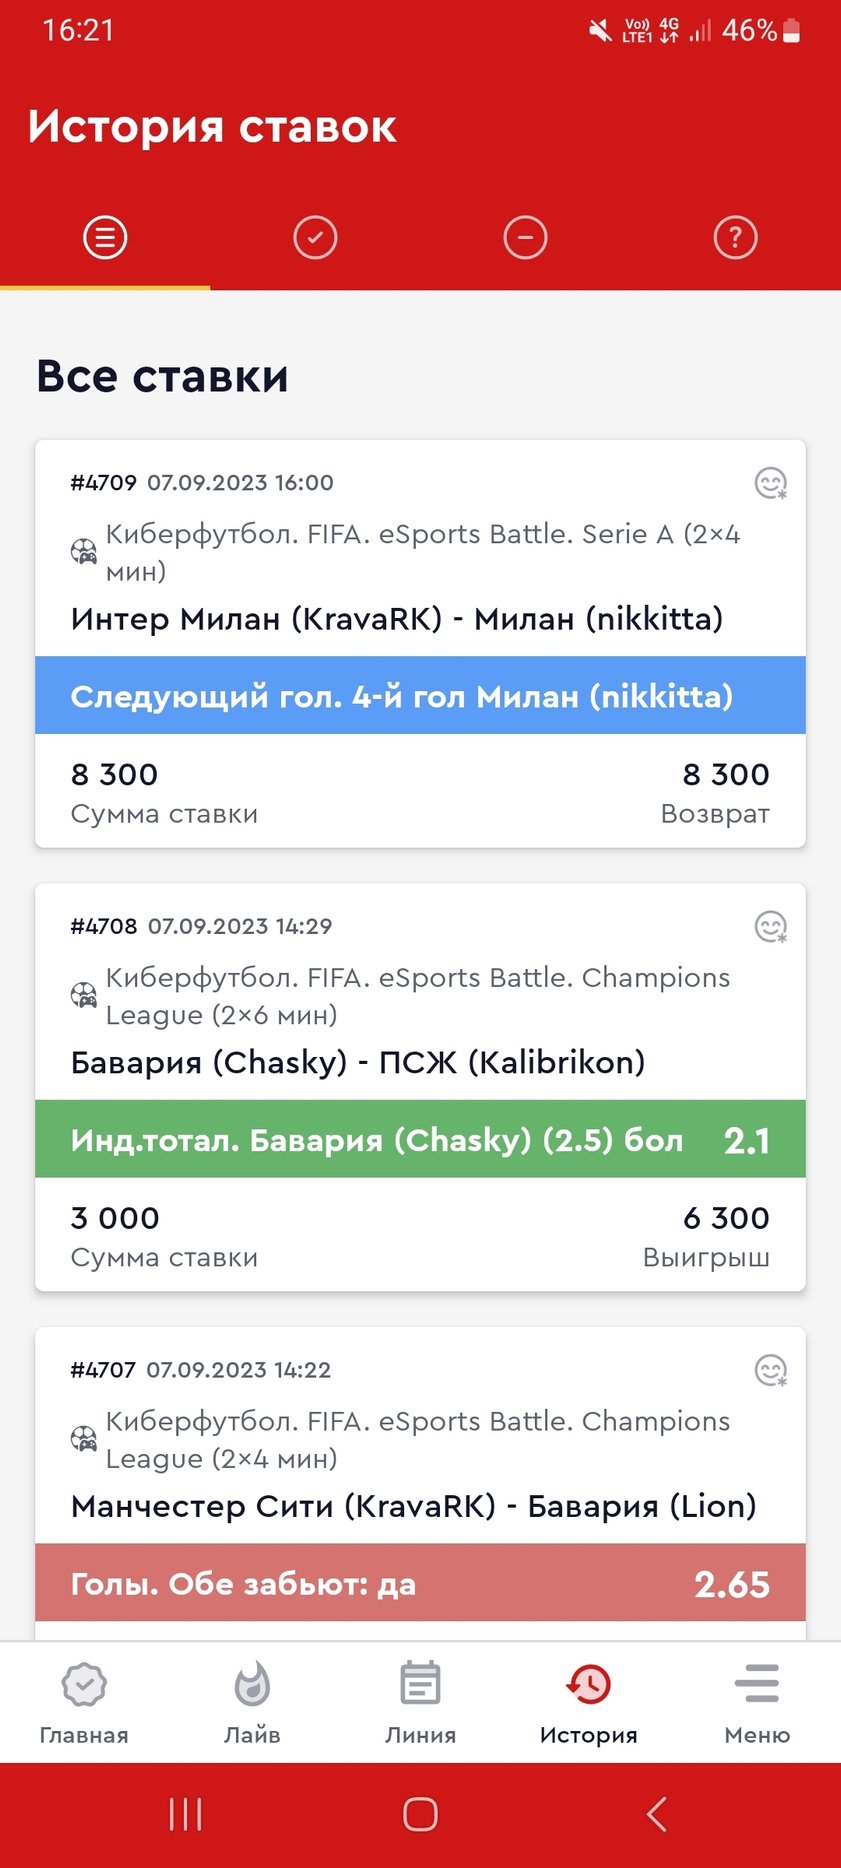Tap smiley icon on bet #4707
Screen dimensions: 841x1868
pos(770,1370)
